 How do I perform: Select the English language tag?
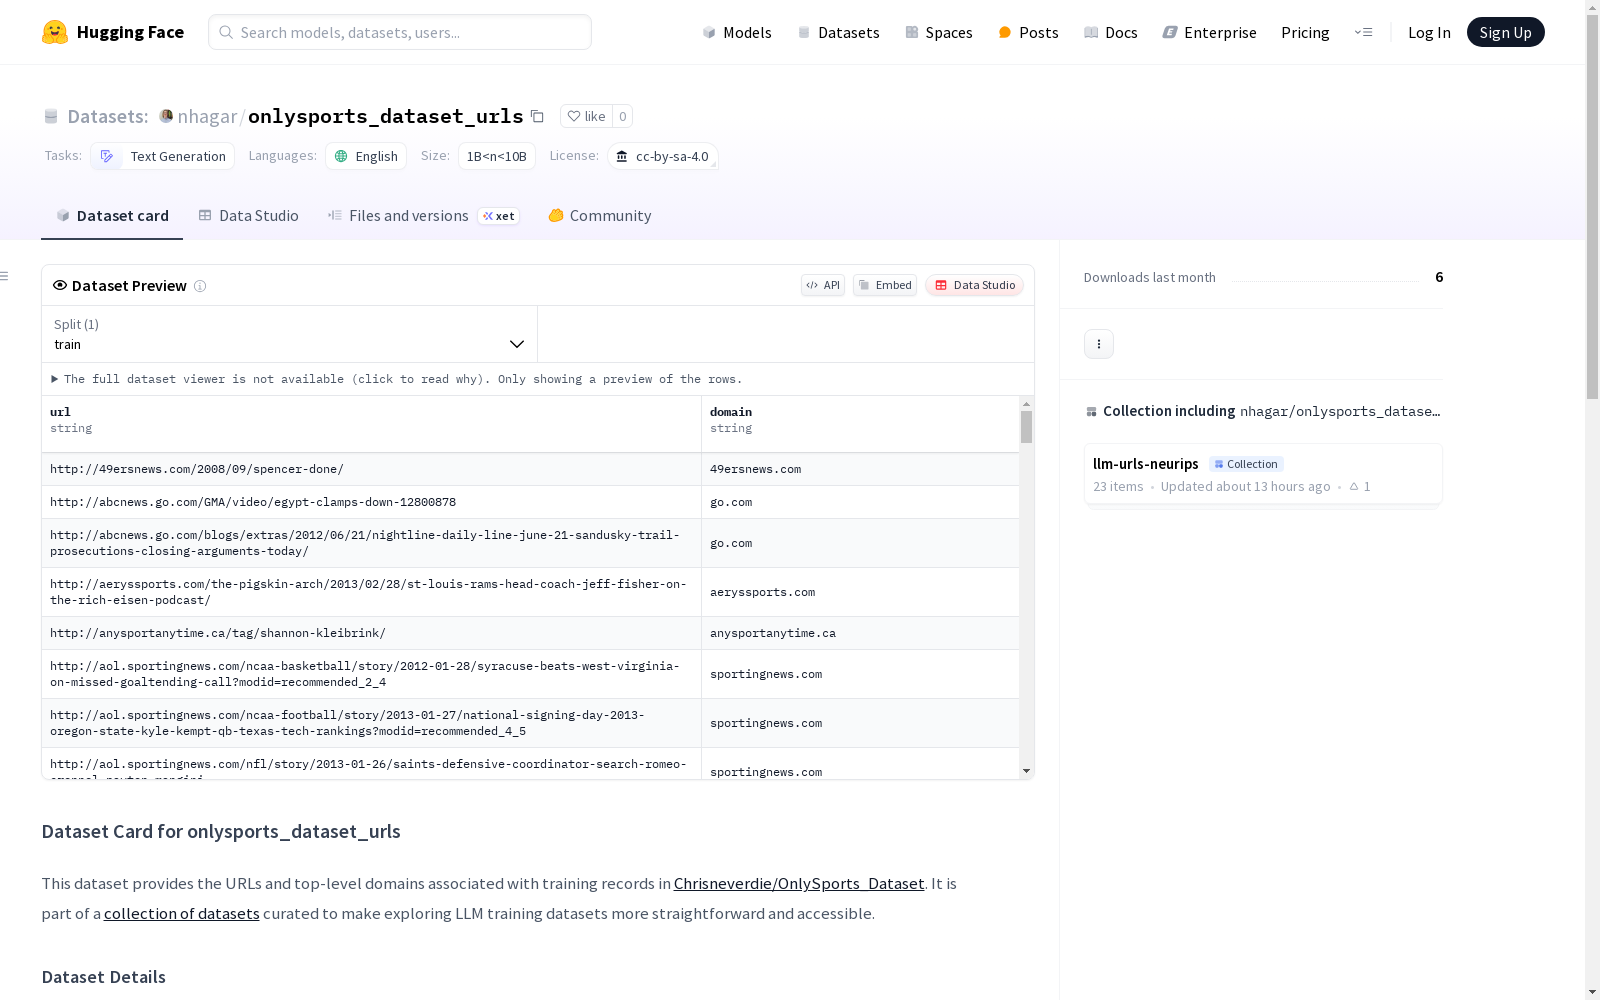pyautogui.click(x=366, y=156)
